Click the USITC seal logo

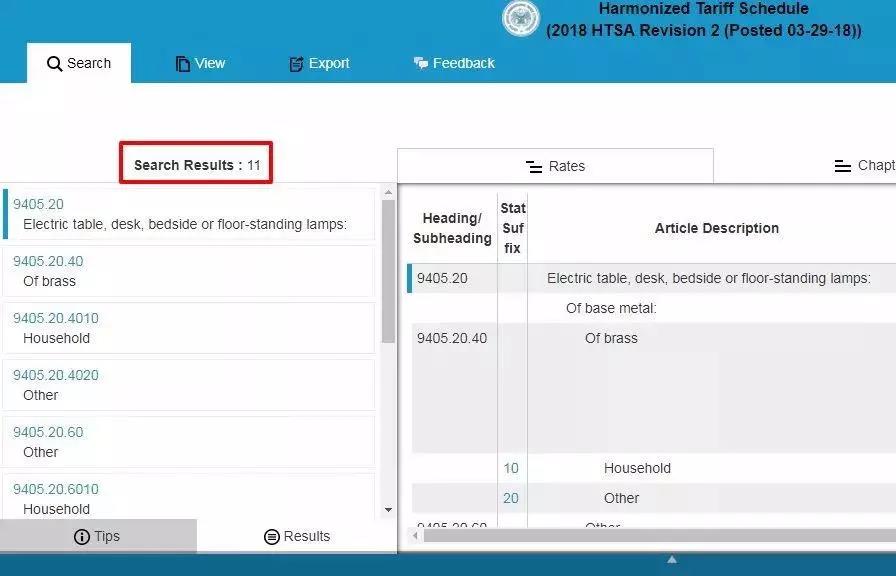click(521, 18)
